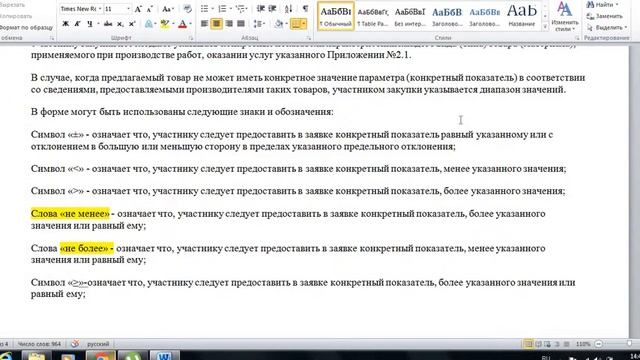
Task: Click the highlighted «не более» text
Action: pyautogui.click(x=87, y=248)
